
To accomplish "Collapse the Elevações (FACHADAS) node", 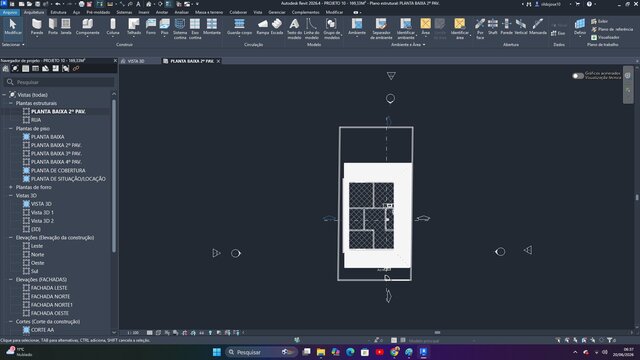I will point(11,280).
